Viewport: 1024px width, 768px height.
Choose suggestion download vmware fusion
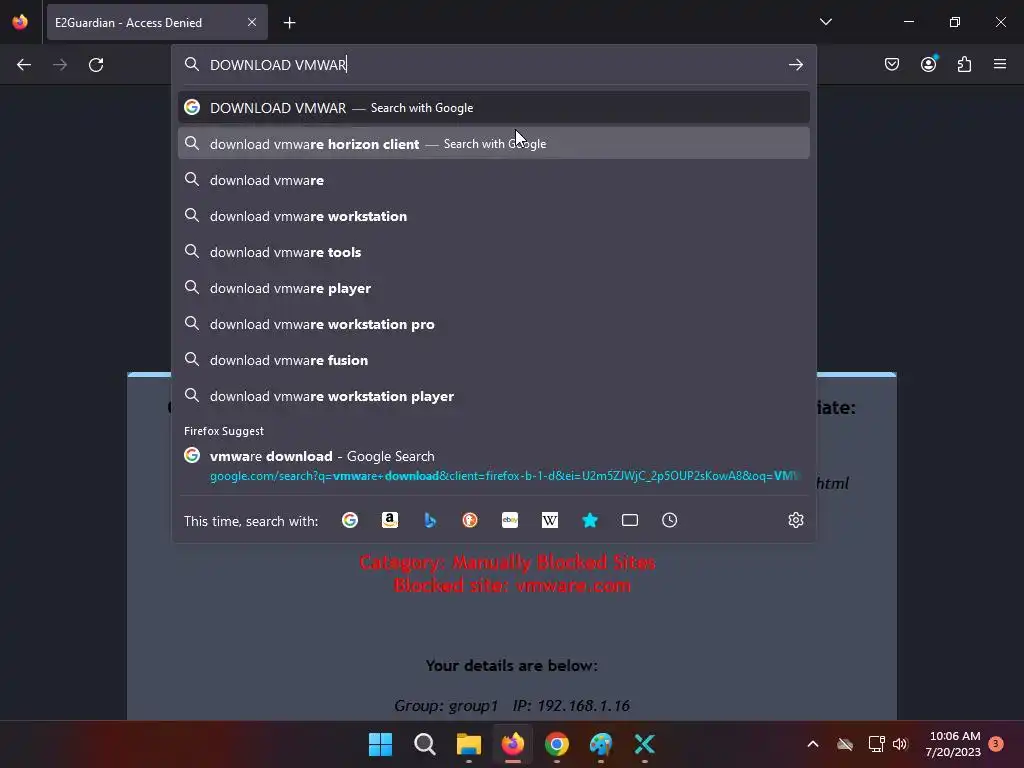tap(494, 360)
